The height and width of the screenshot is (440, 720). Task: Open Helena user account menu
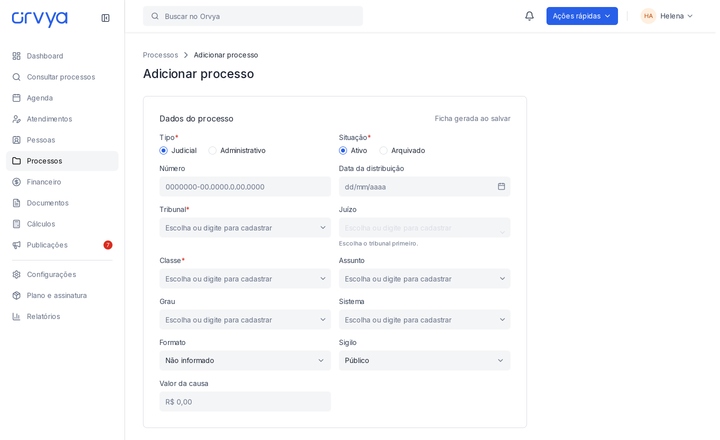point(667,16)
